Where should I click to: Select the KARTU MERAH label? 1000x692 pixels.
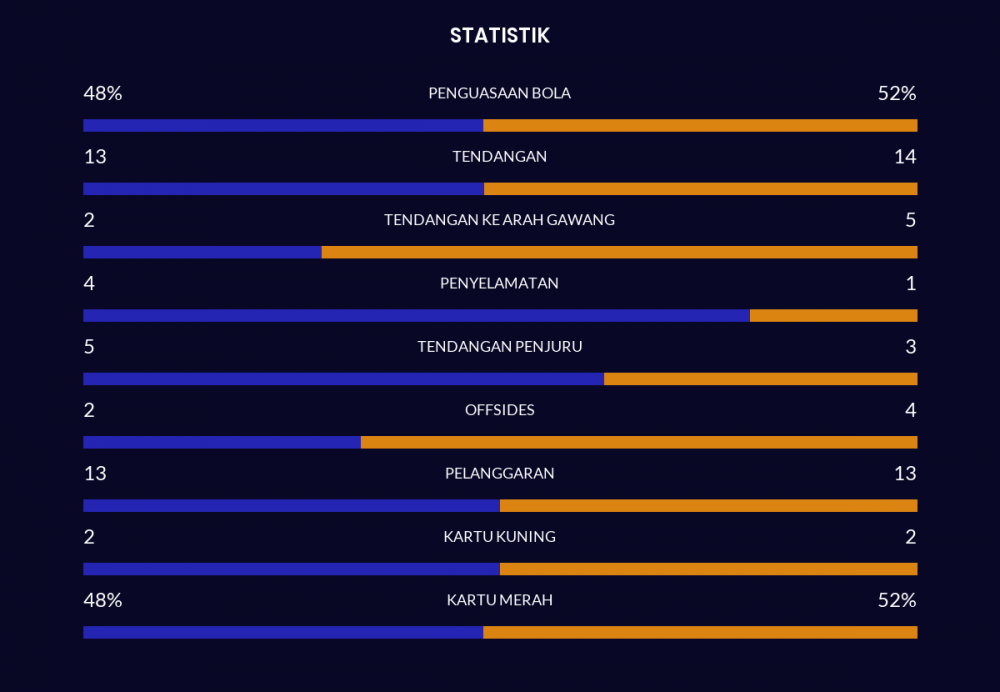click(x=499, y=600)
